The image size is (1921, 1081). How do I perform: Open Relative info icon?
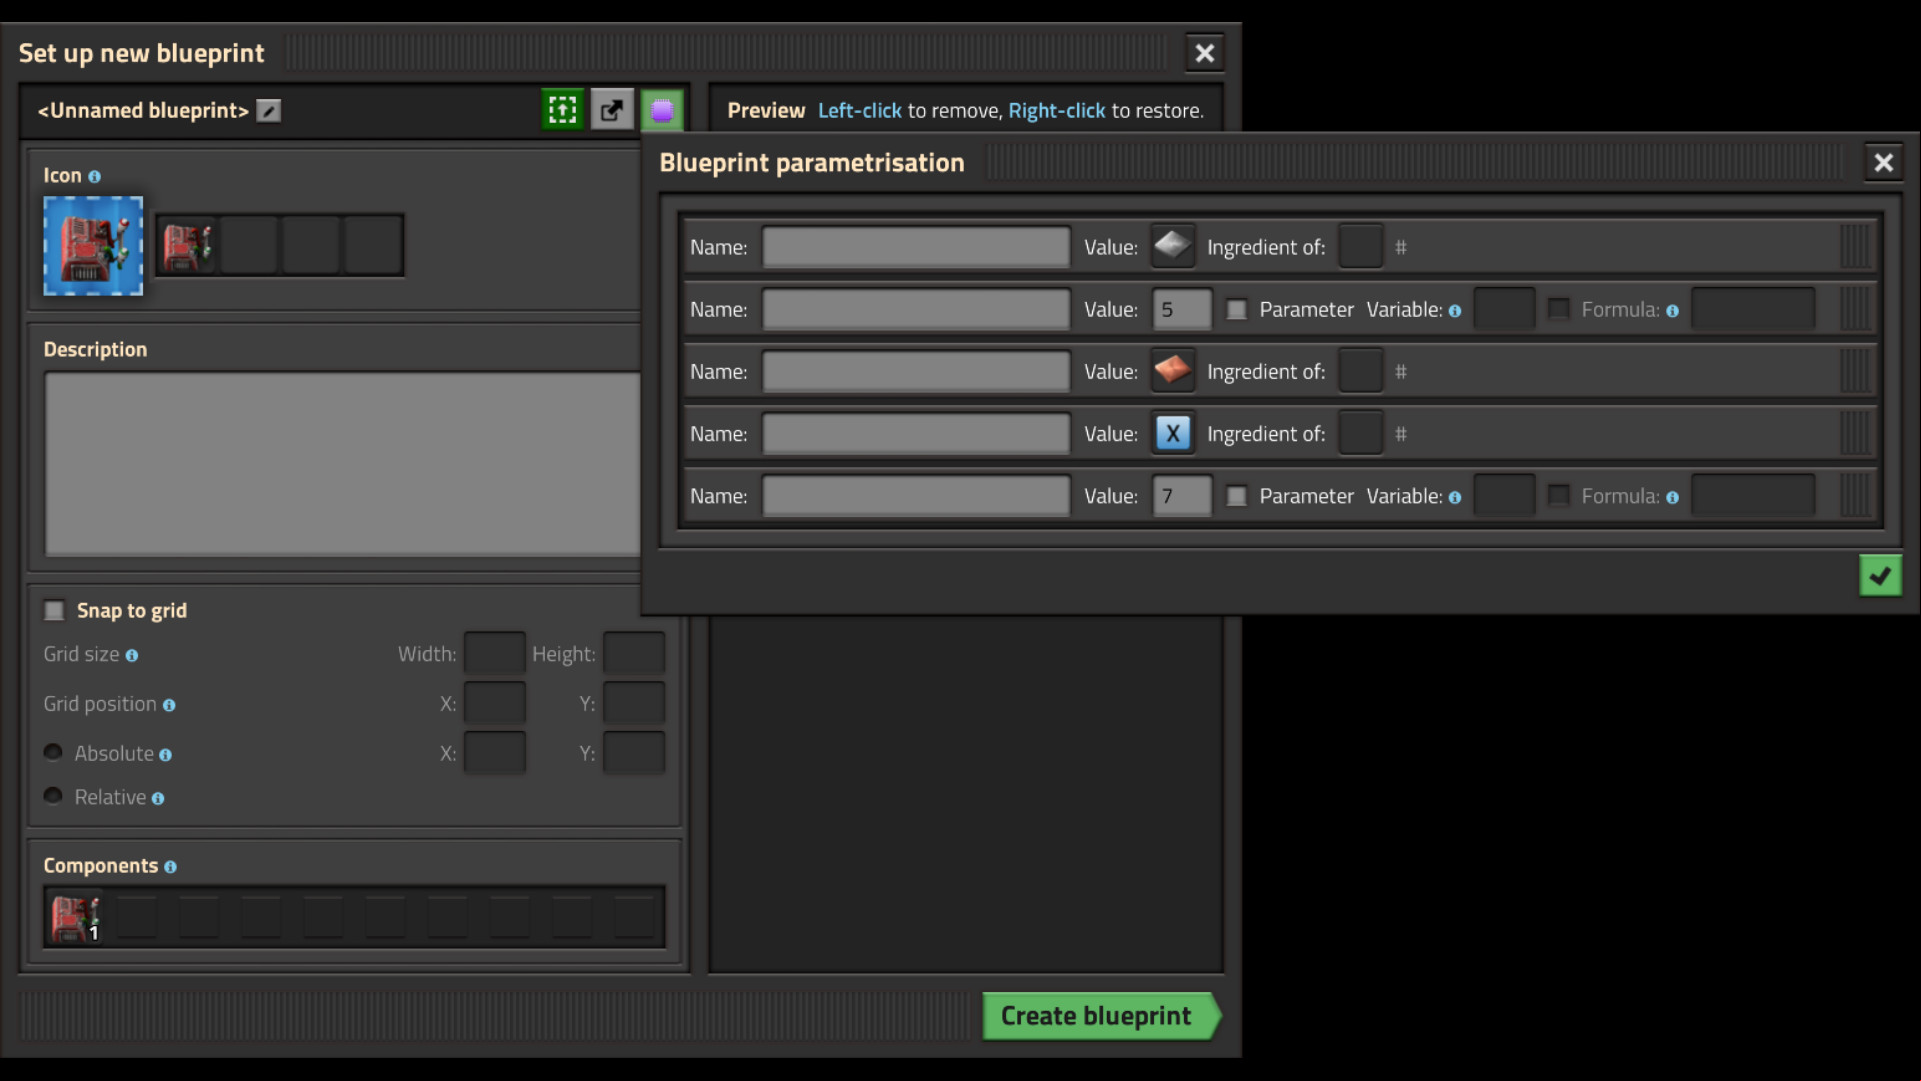coord(158,799)
